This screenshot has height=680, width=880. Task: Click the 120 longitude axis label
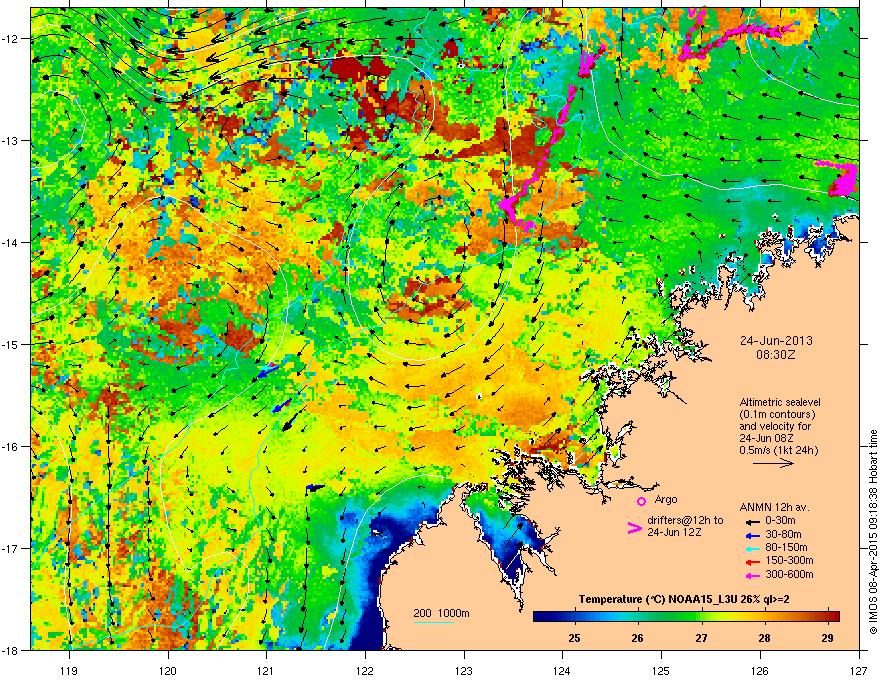coord(168,670)
